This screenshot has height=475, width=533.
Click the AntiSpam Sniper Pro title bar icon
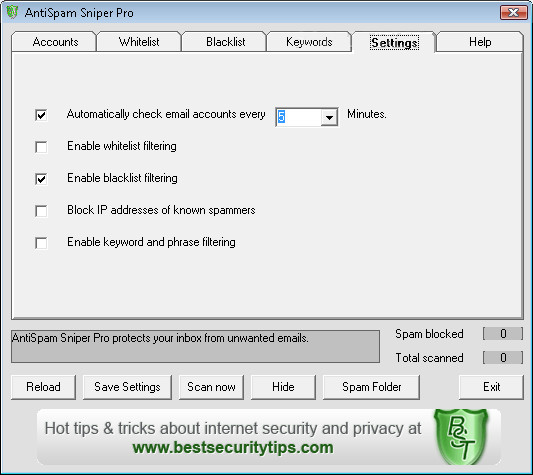(x=13, y=13)
